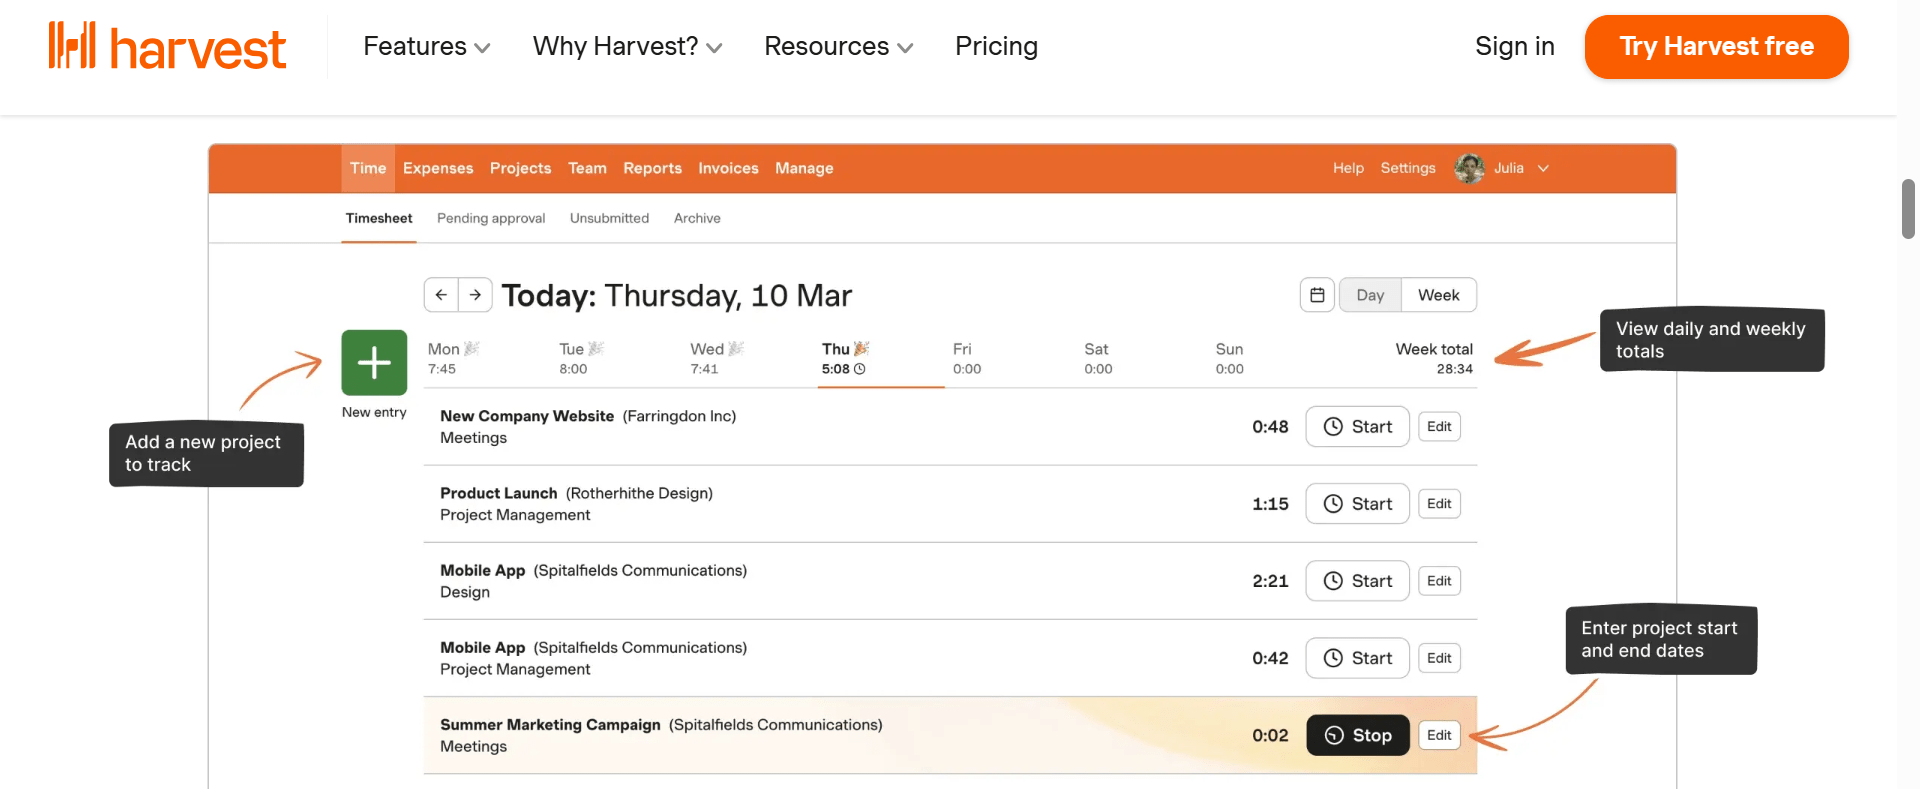The width and height of the screenshot is (1920, 789).
Task: Select Sat 0:00 in the week row
Action: click(1098, 358)
